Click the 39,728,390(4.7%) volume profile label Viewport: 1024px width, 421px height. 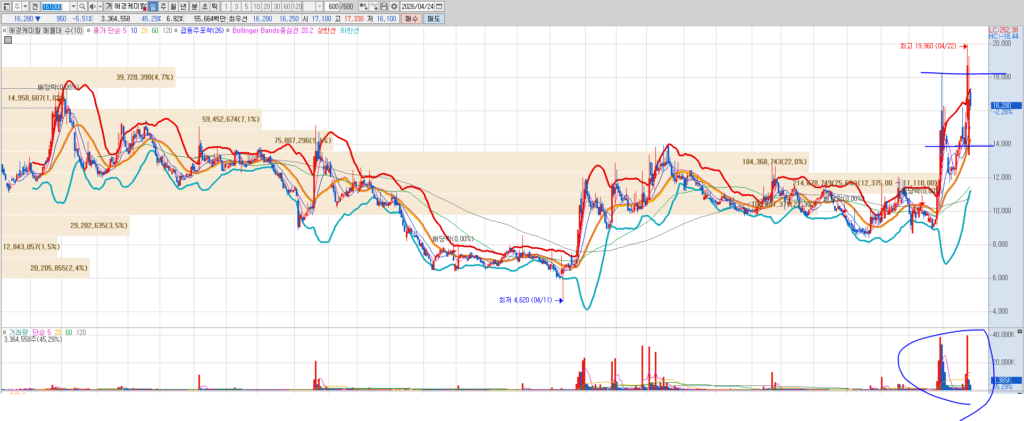[145, 77]
